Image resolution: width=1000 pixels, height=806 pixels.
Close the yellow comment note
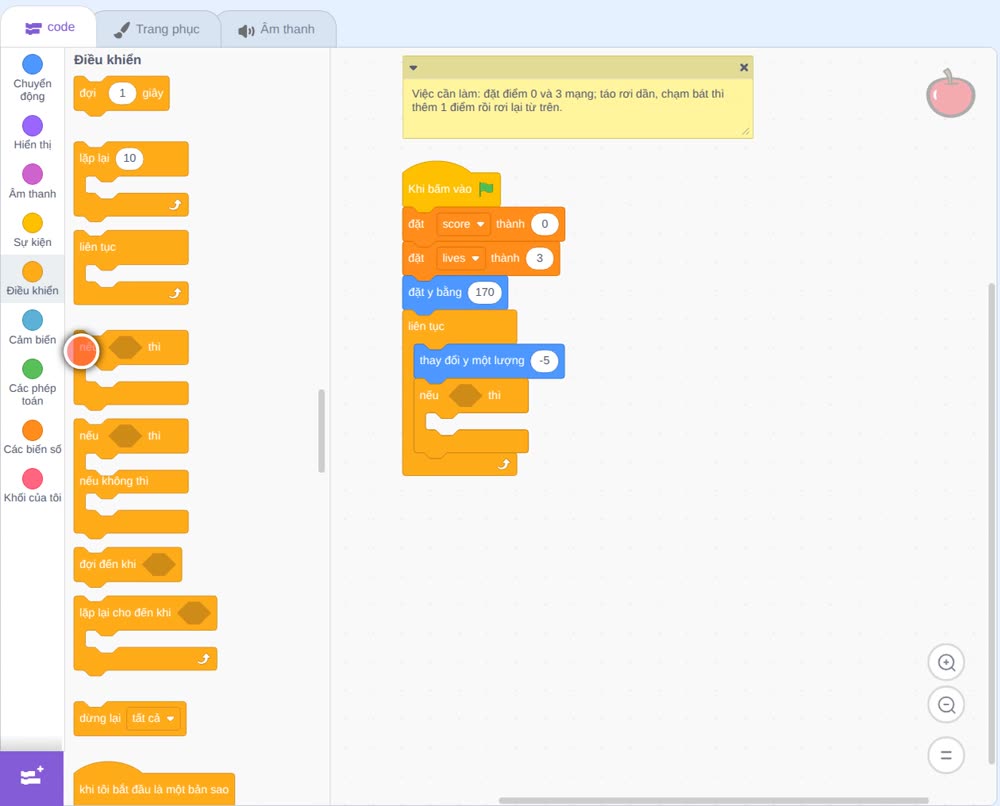[x=744, y=68]
